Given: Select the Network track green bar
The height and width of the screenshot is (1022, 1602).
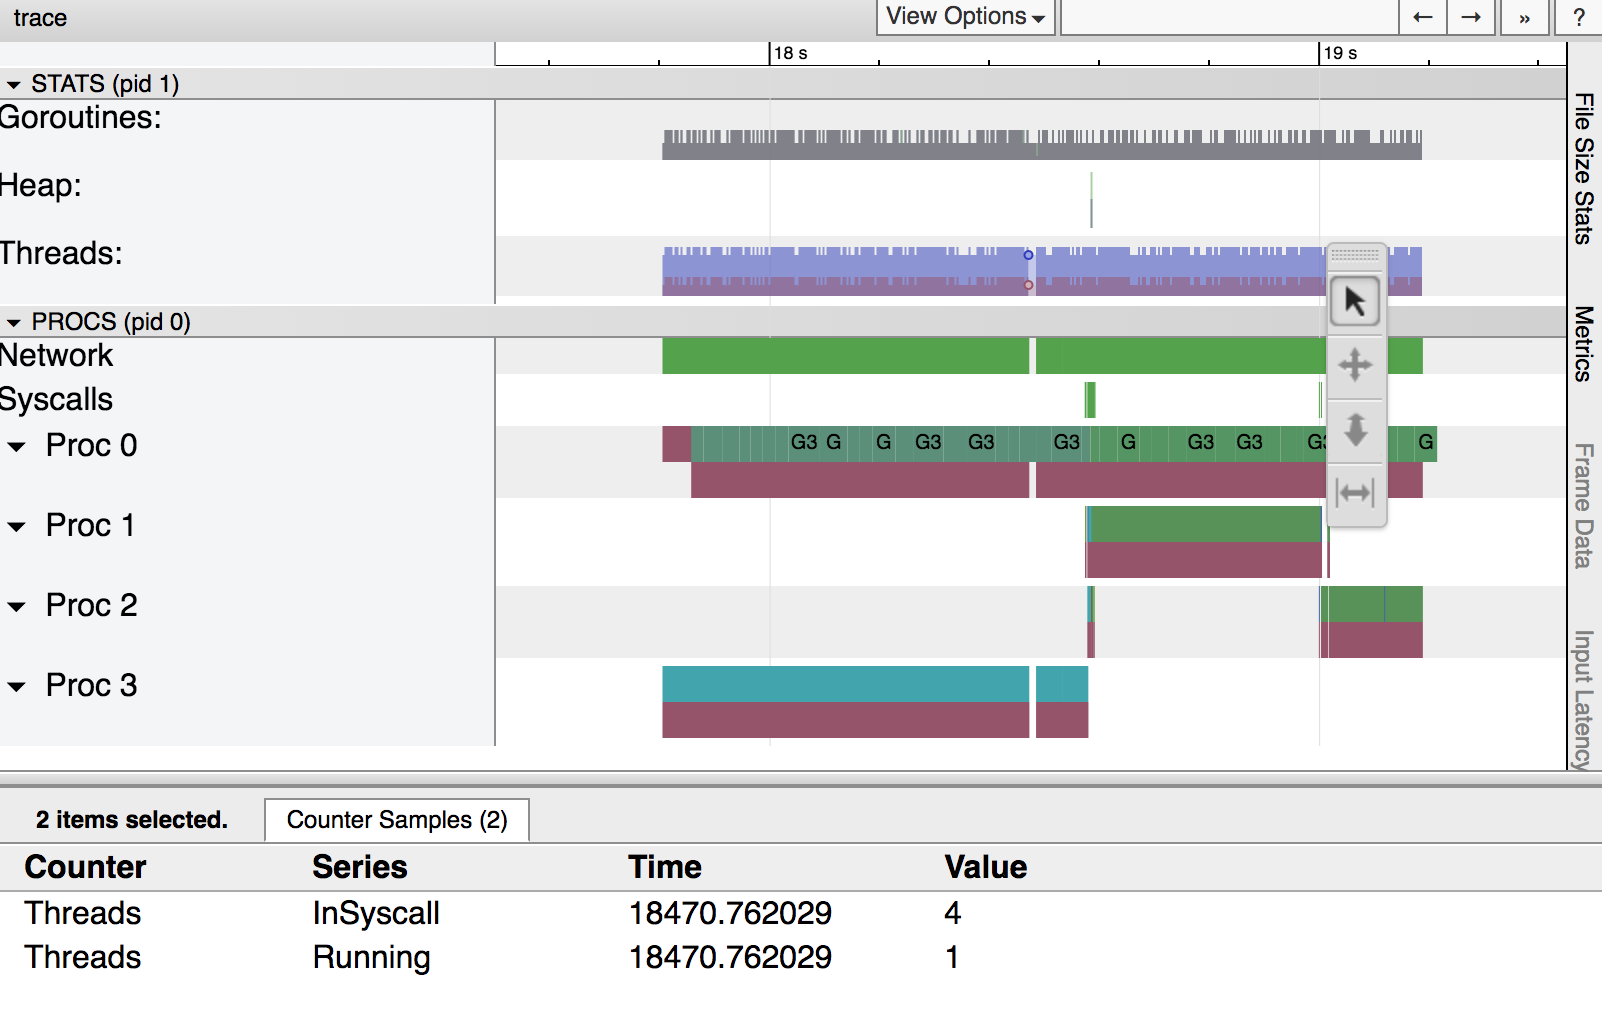Looking at the screenshot, I should pyautogui.click(x=845, y=356).
